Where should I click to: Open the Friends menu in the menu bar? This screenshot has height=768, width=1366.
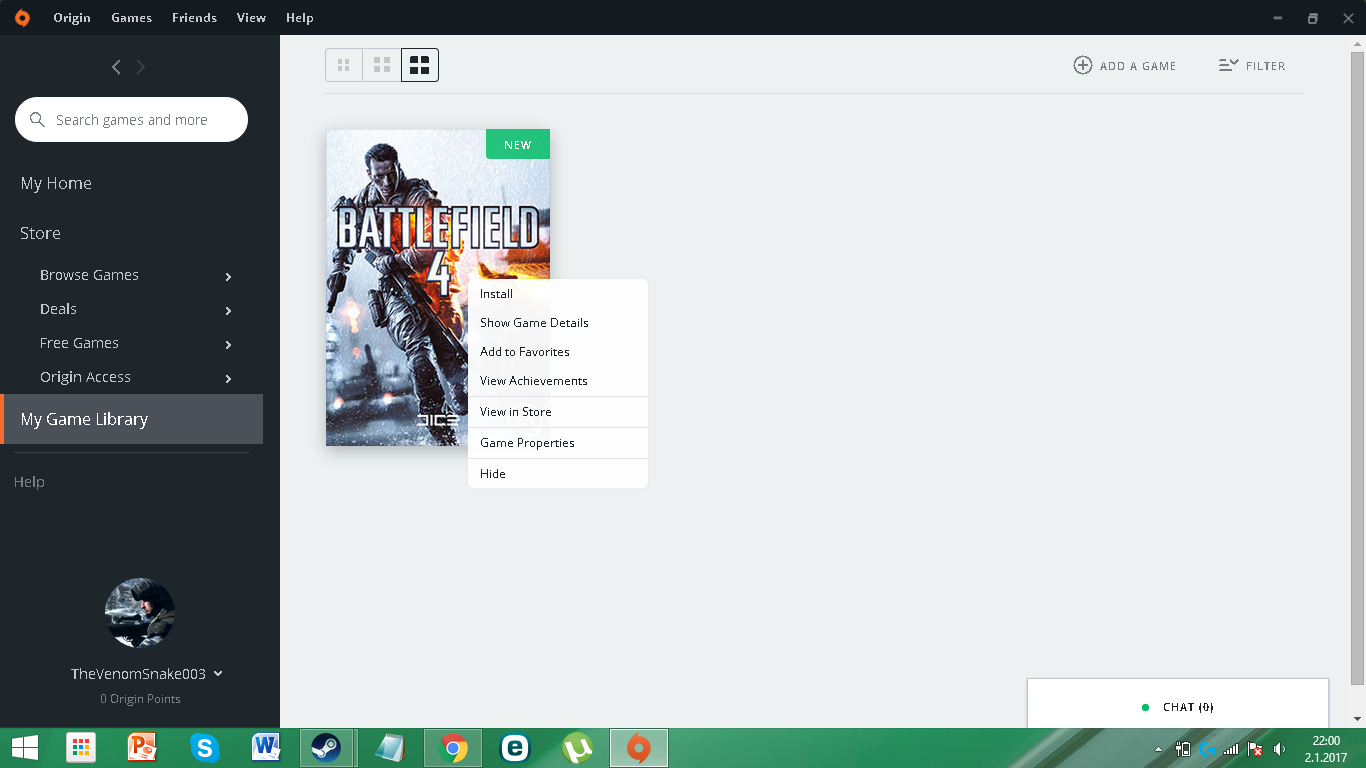pos(194,18)
